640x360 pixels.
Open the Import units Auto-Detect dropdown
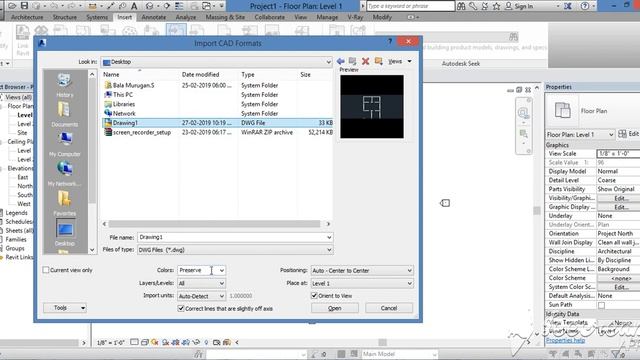click(x=202, y=296)
